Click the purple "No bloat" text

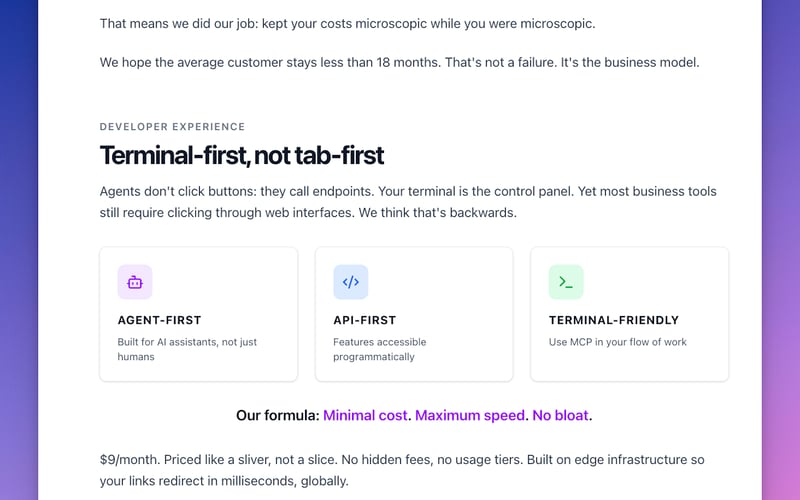coord(560,415)
